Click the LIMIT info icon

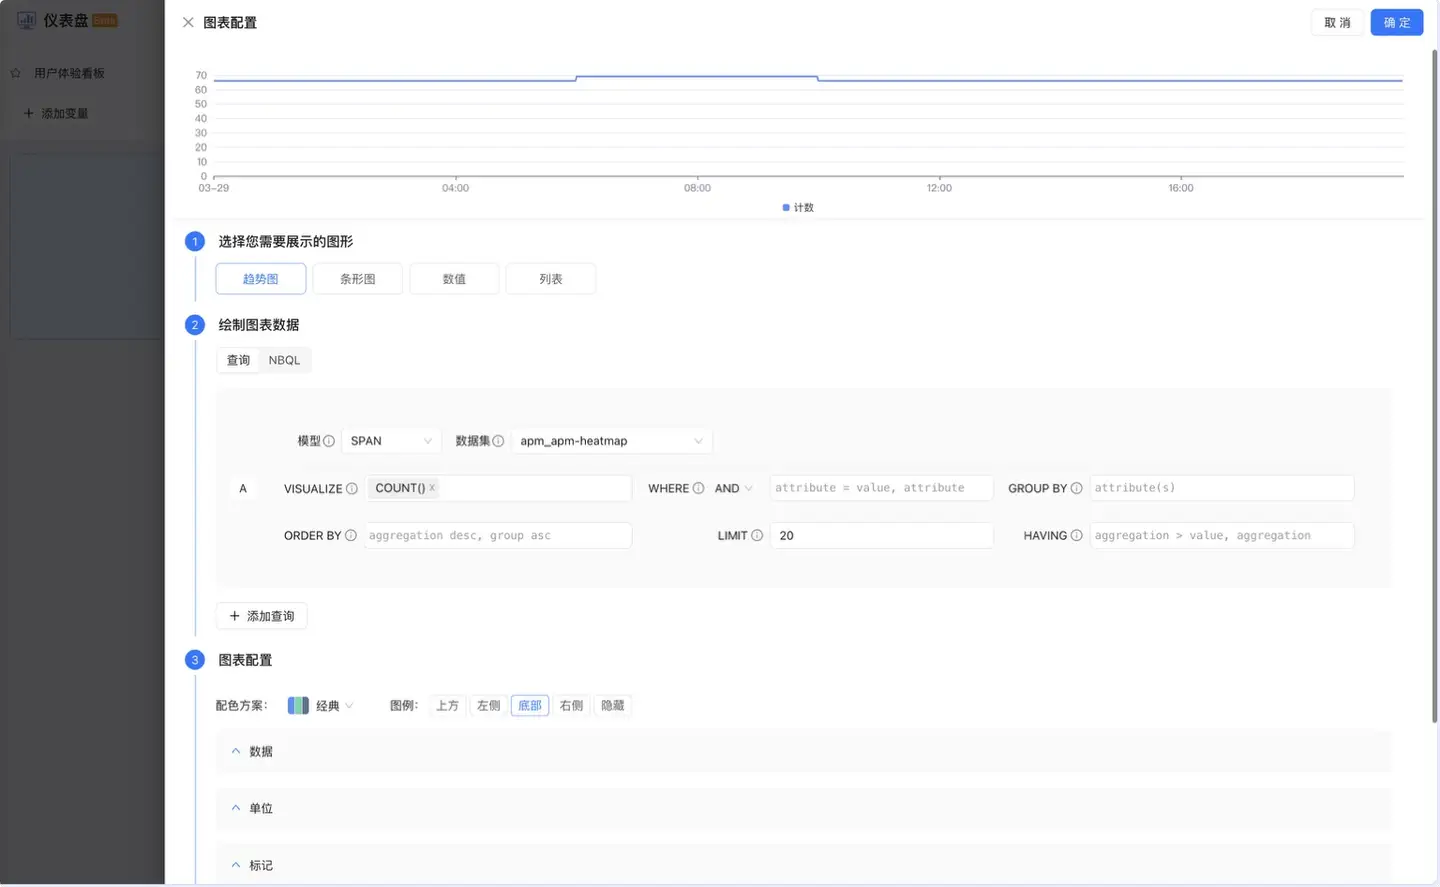(x=757, y=536)
